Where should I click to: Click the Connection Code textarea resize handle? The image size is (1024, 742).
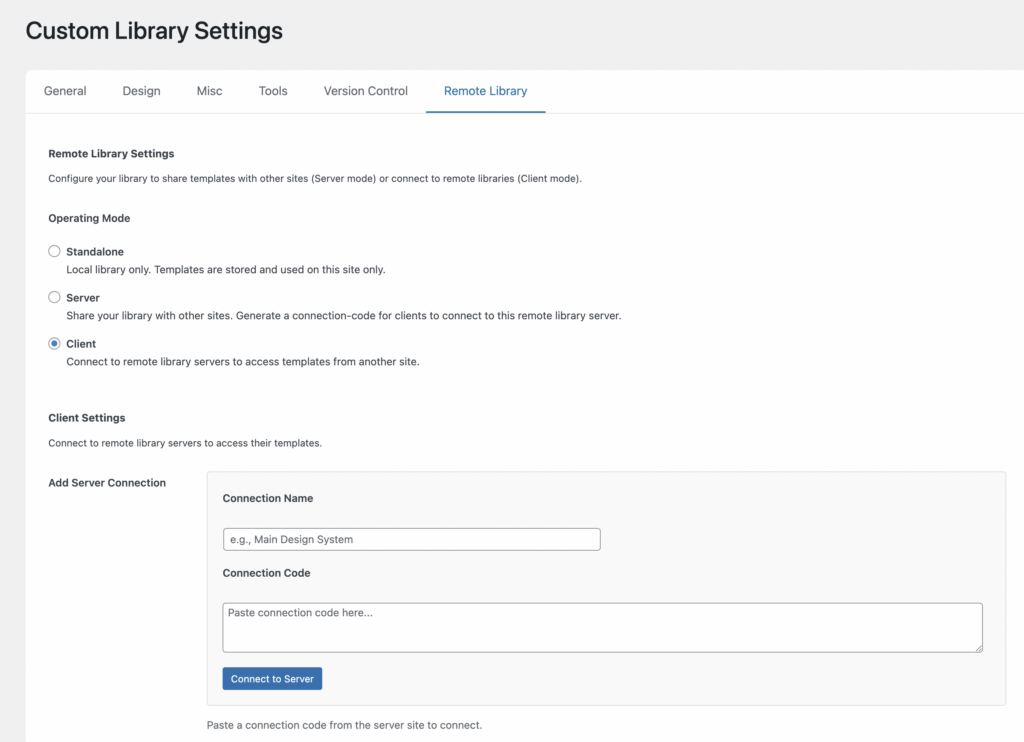tap(977, 647)
